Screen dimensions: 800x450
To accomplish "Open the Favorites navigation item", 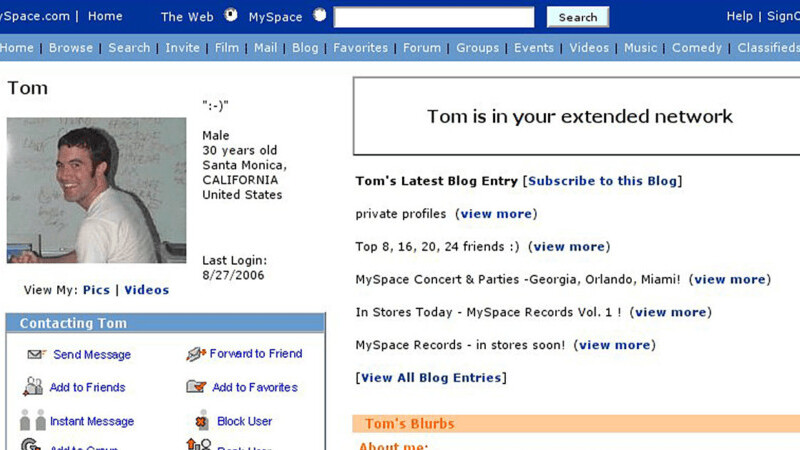I will tap(360, 48).
